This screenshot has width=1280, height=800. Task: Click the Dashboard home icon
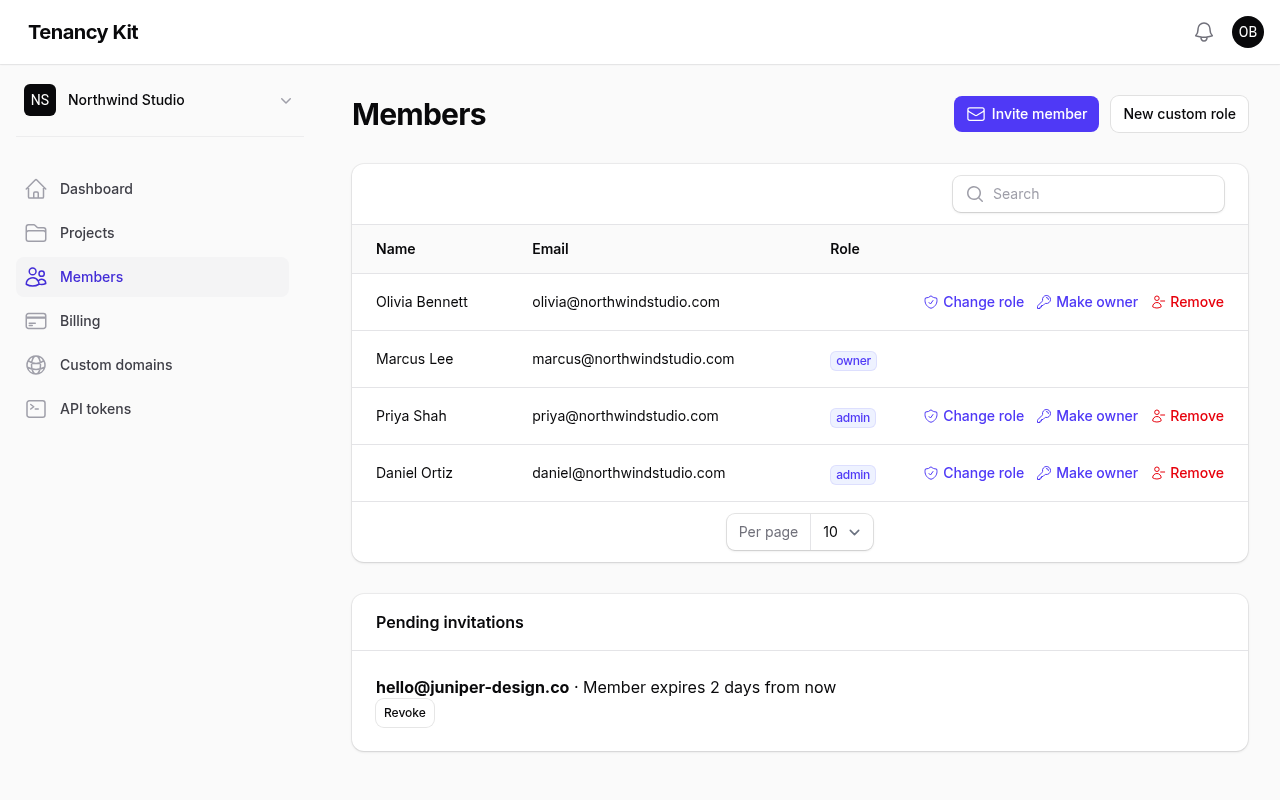click(36, 189)
